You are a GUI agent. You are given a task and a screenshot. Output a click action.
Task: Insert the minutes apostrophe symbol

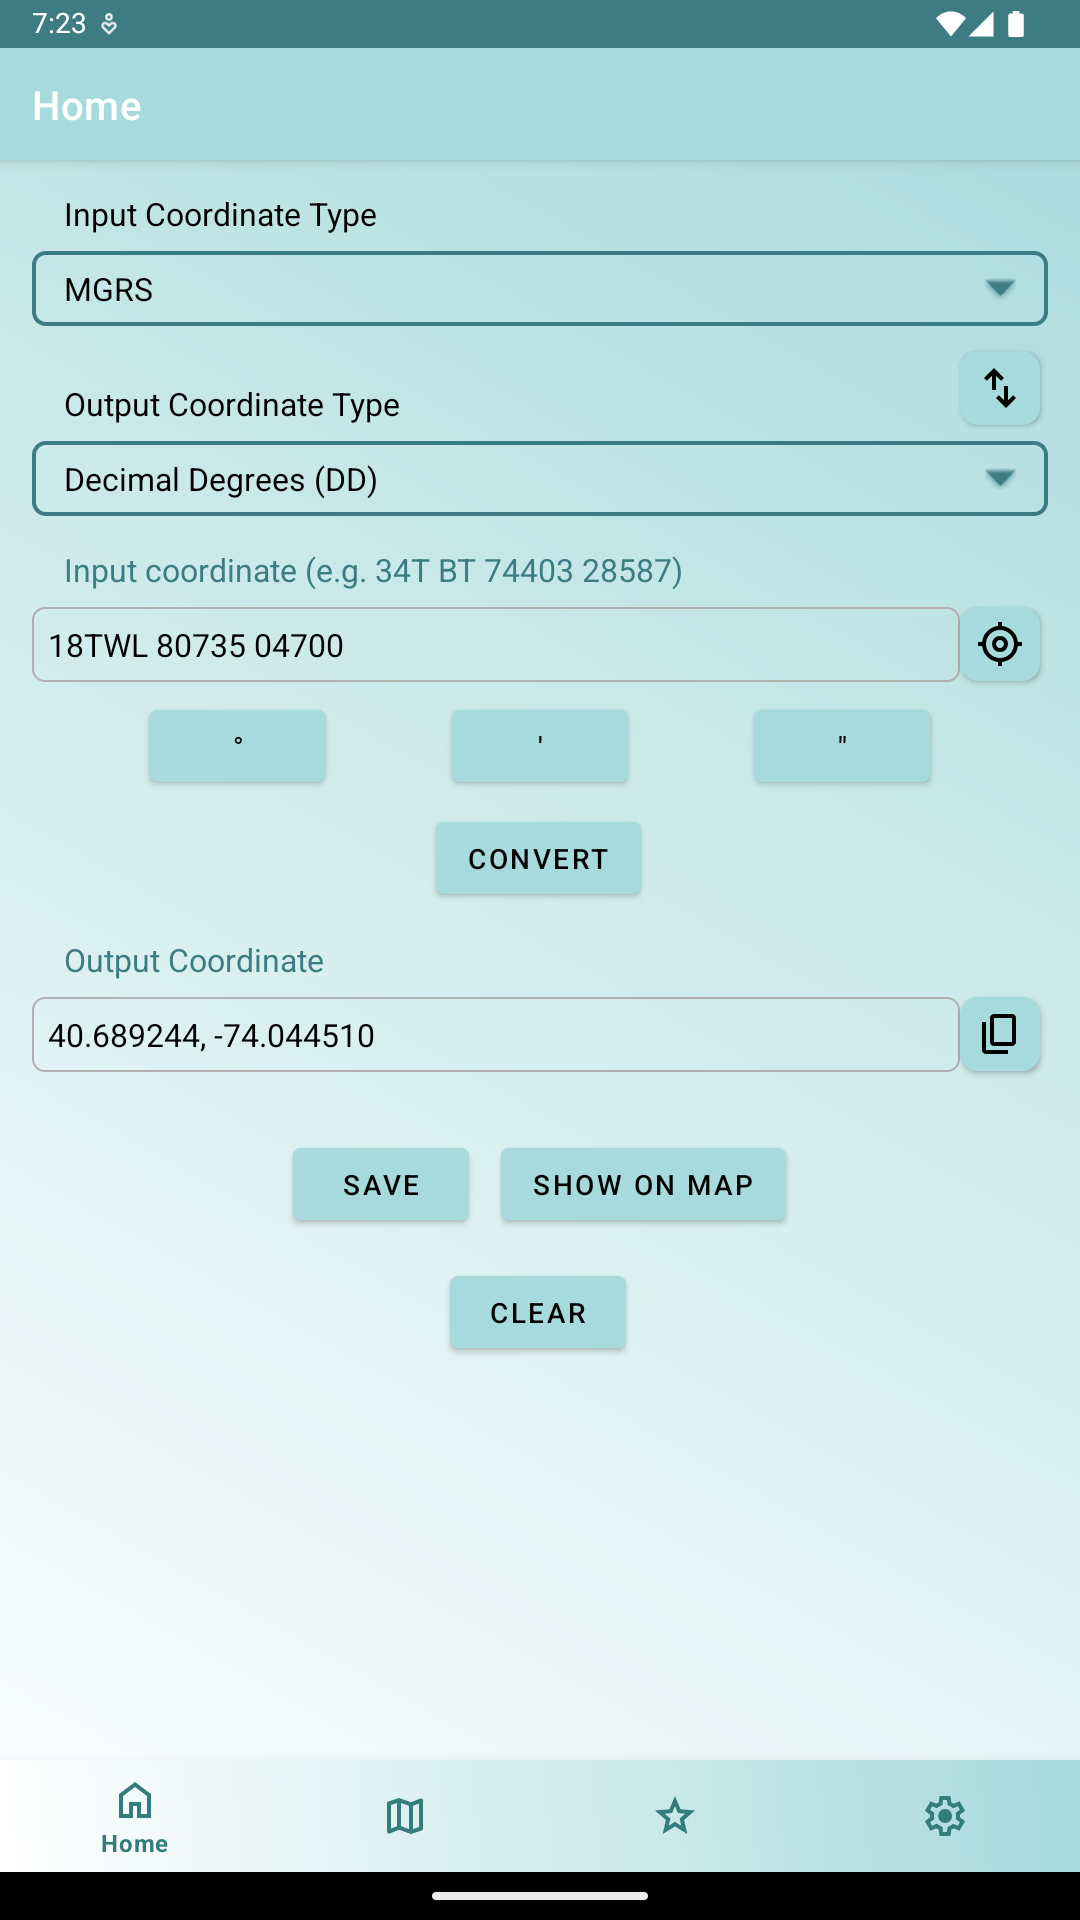click(x=540, y=746)
